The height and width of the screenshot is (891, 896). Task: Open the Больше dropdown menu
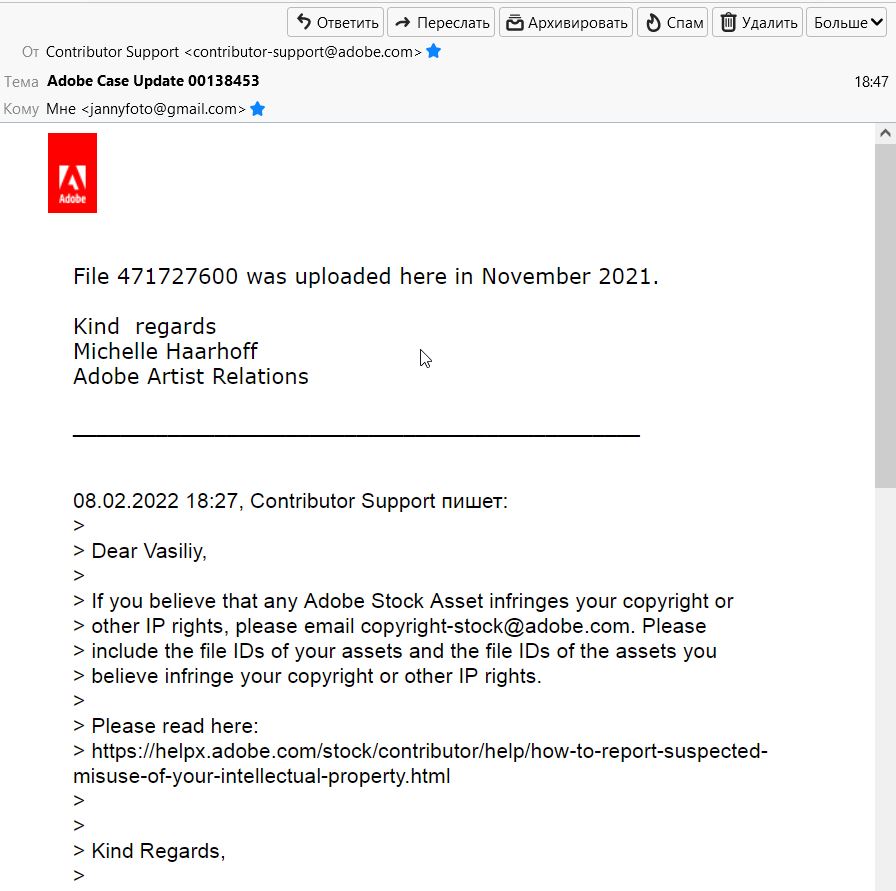(x=840, y=22)
